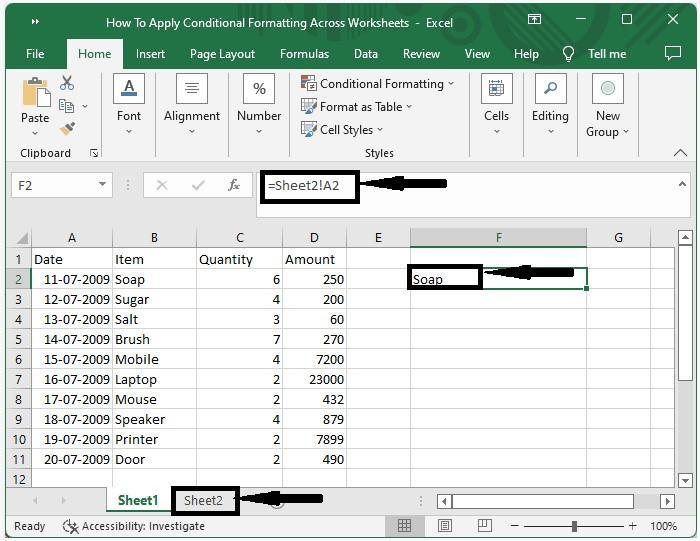Open the Cell Styles gallery
The height and width of the screenshot is (541, 700).
(344, 130)
